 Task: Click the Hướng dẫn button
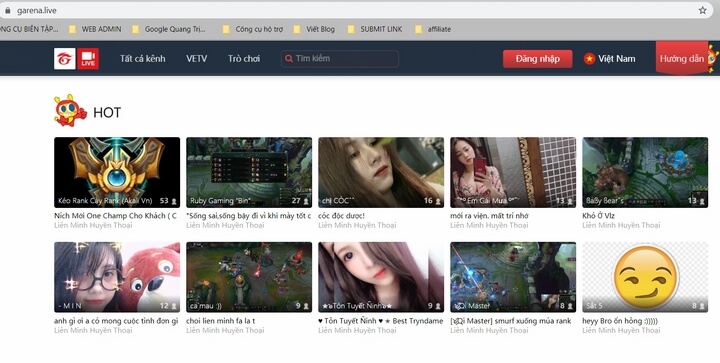(681, 59)
